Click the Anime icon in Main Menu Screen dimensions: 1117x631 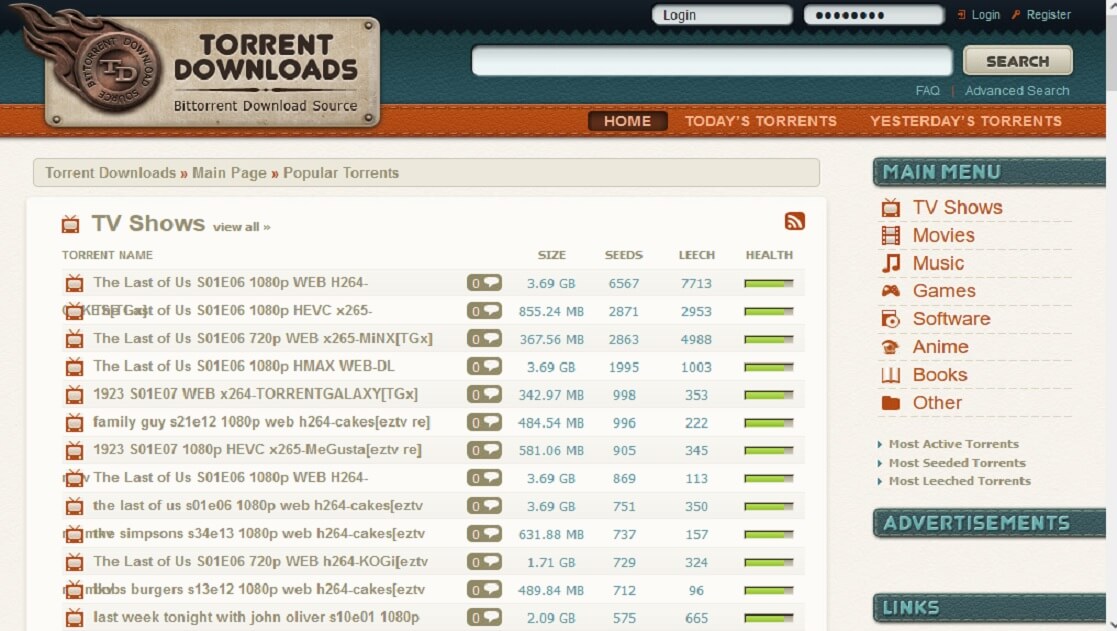pyautogui.click(x=890, y=347)
